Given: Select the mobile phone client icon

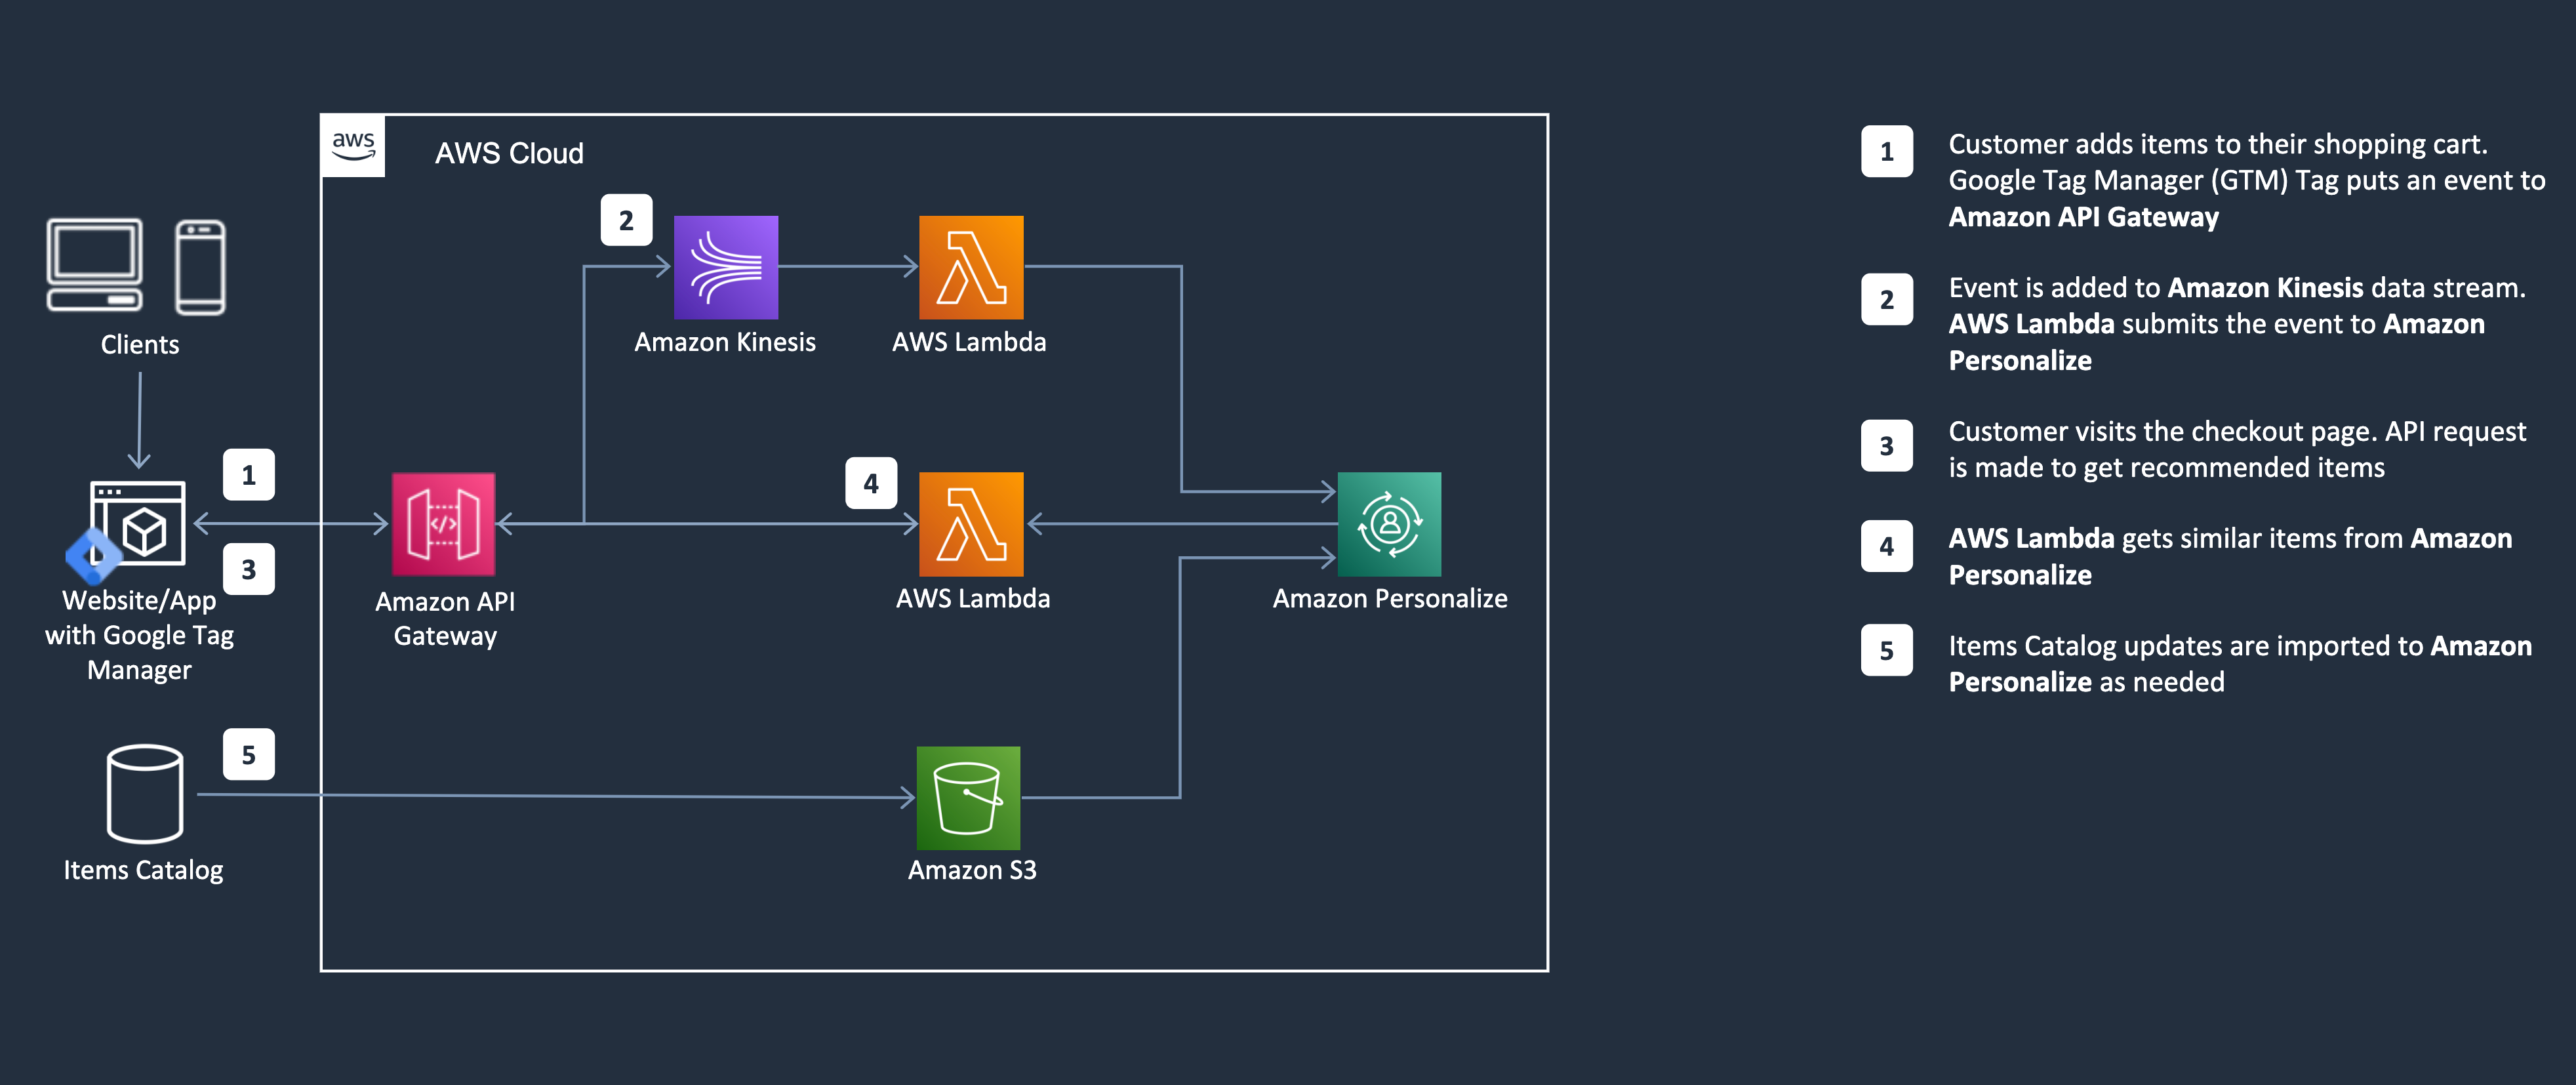Looking at the screenshot, I should tap(200, 267).
